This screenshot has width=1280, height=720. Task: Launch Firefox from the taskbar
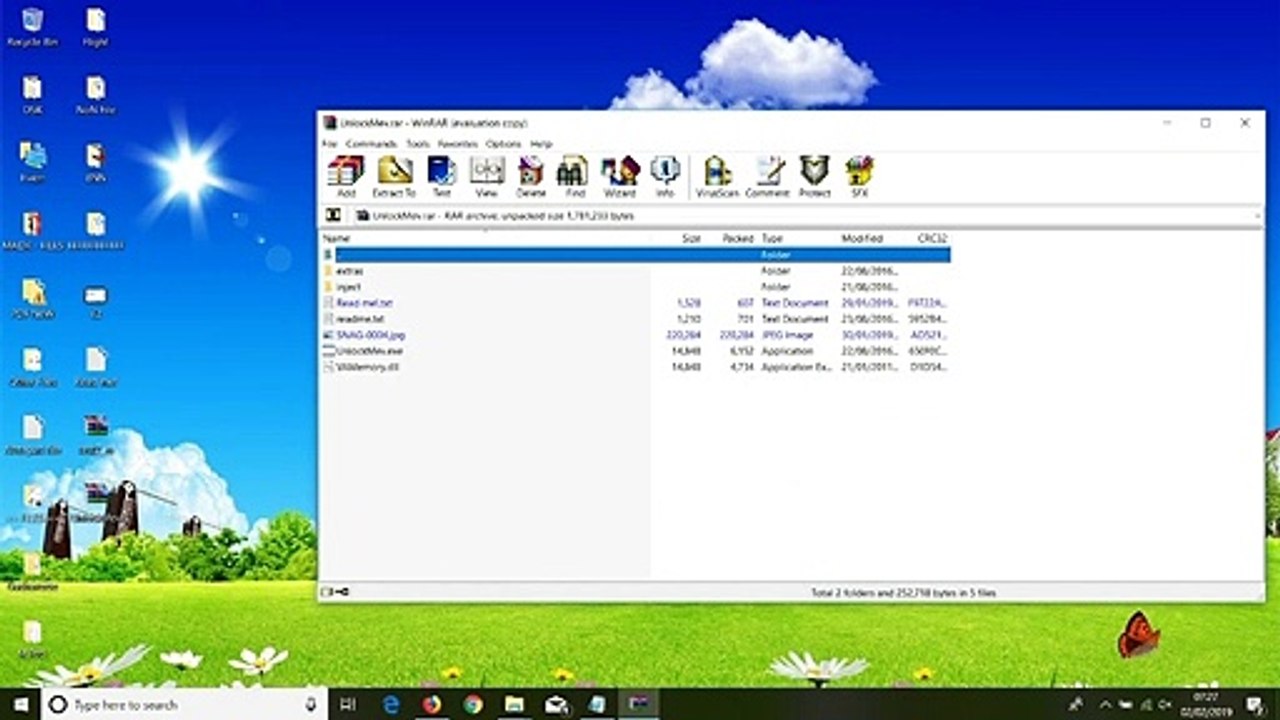[432, 704]
